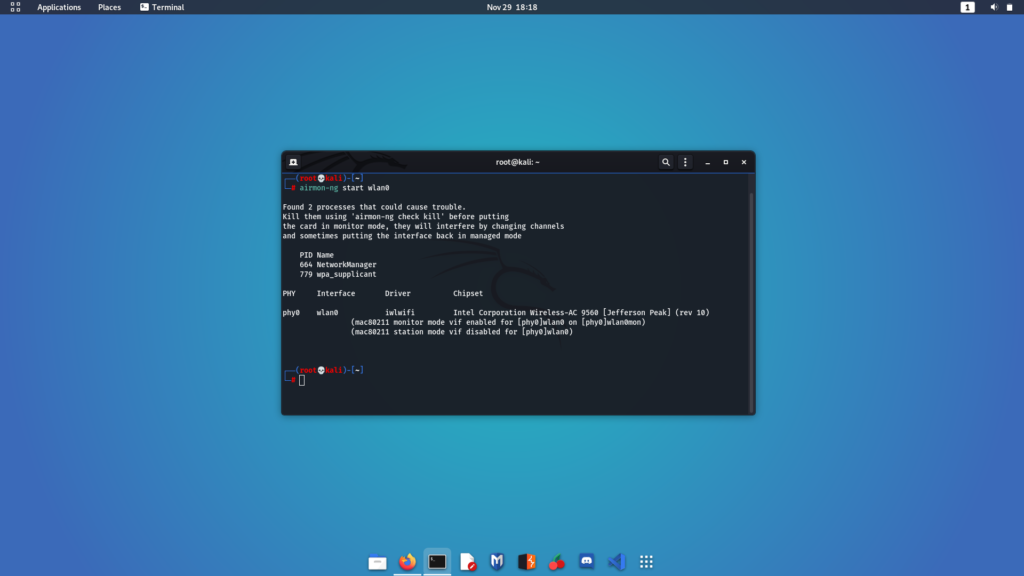Click the terminal title root@kali: ~
This screenshot has height=576, width=1024.
click(x=517, y=162)
